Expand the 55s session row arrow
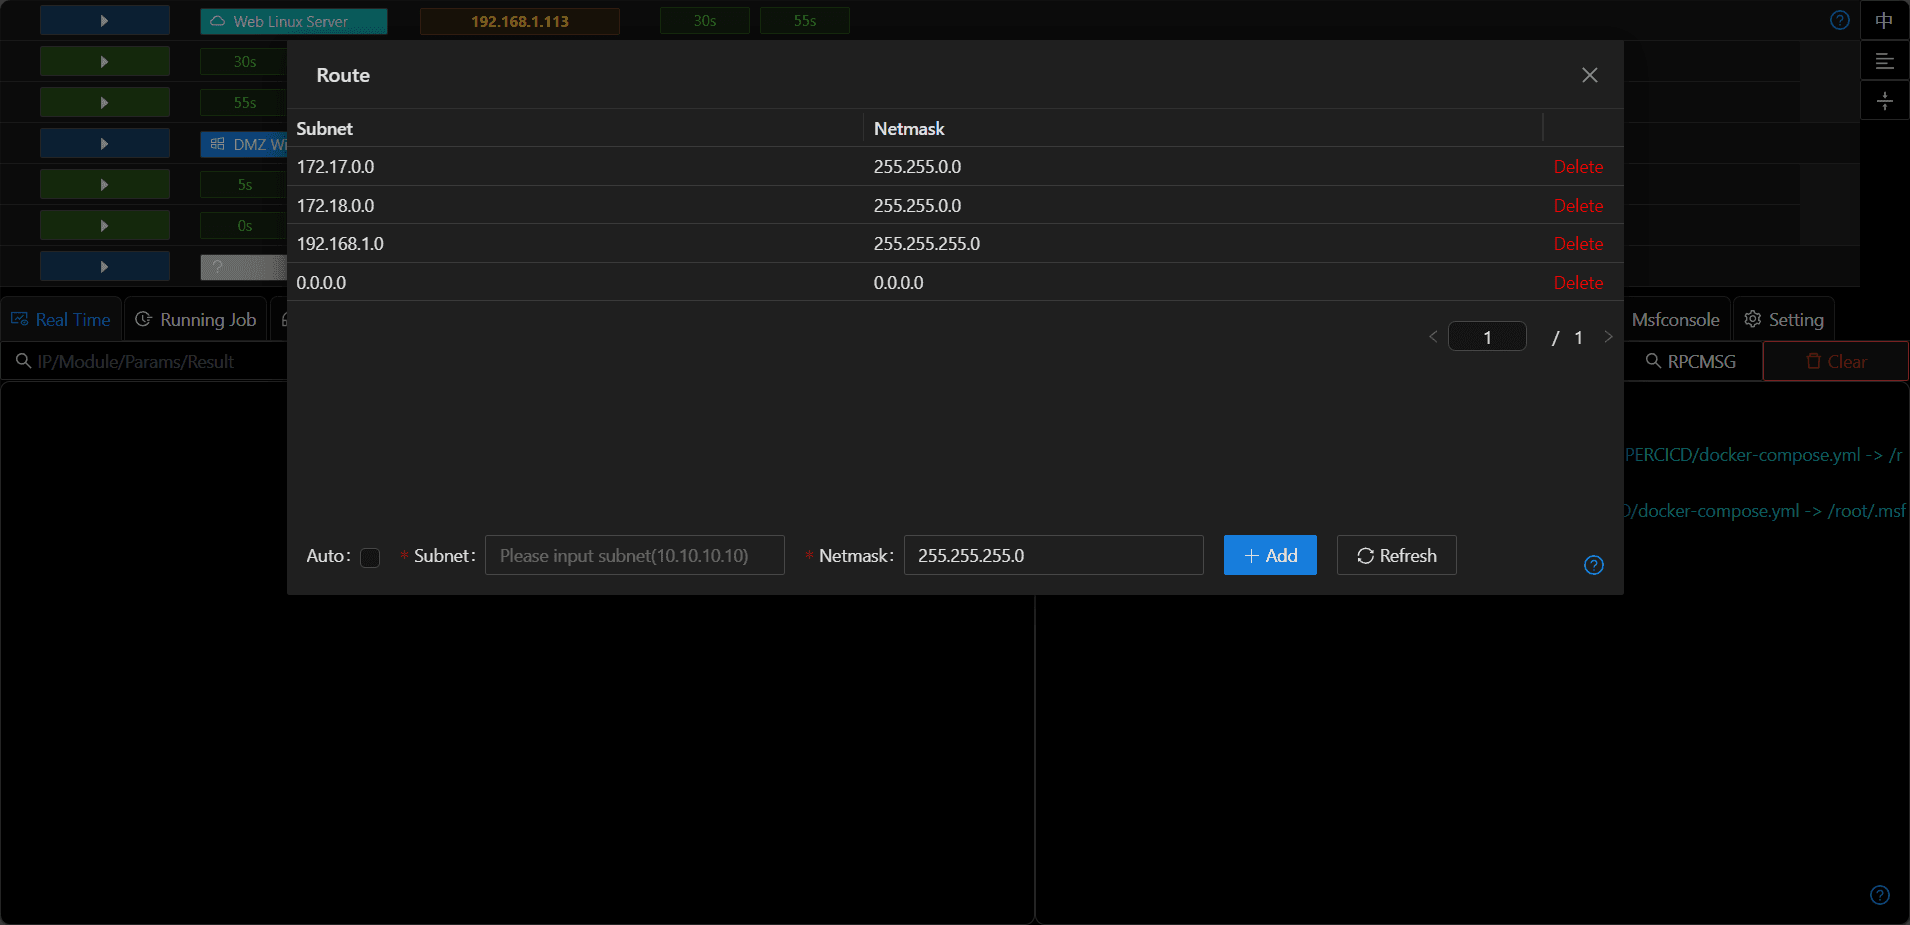Screen dimensions: 1910x925 [x=104, y=102]
